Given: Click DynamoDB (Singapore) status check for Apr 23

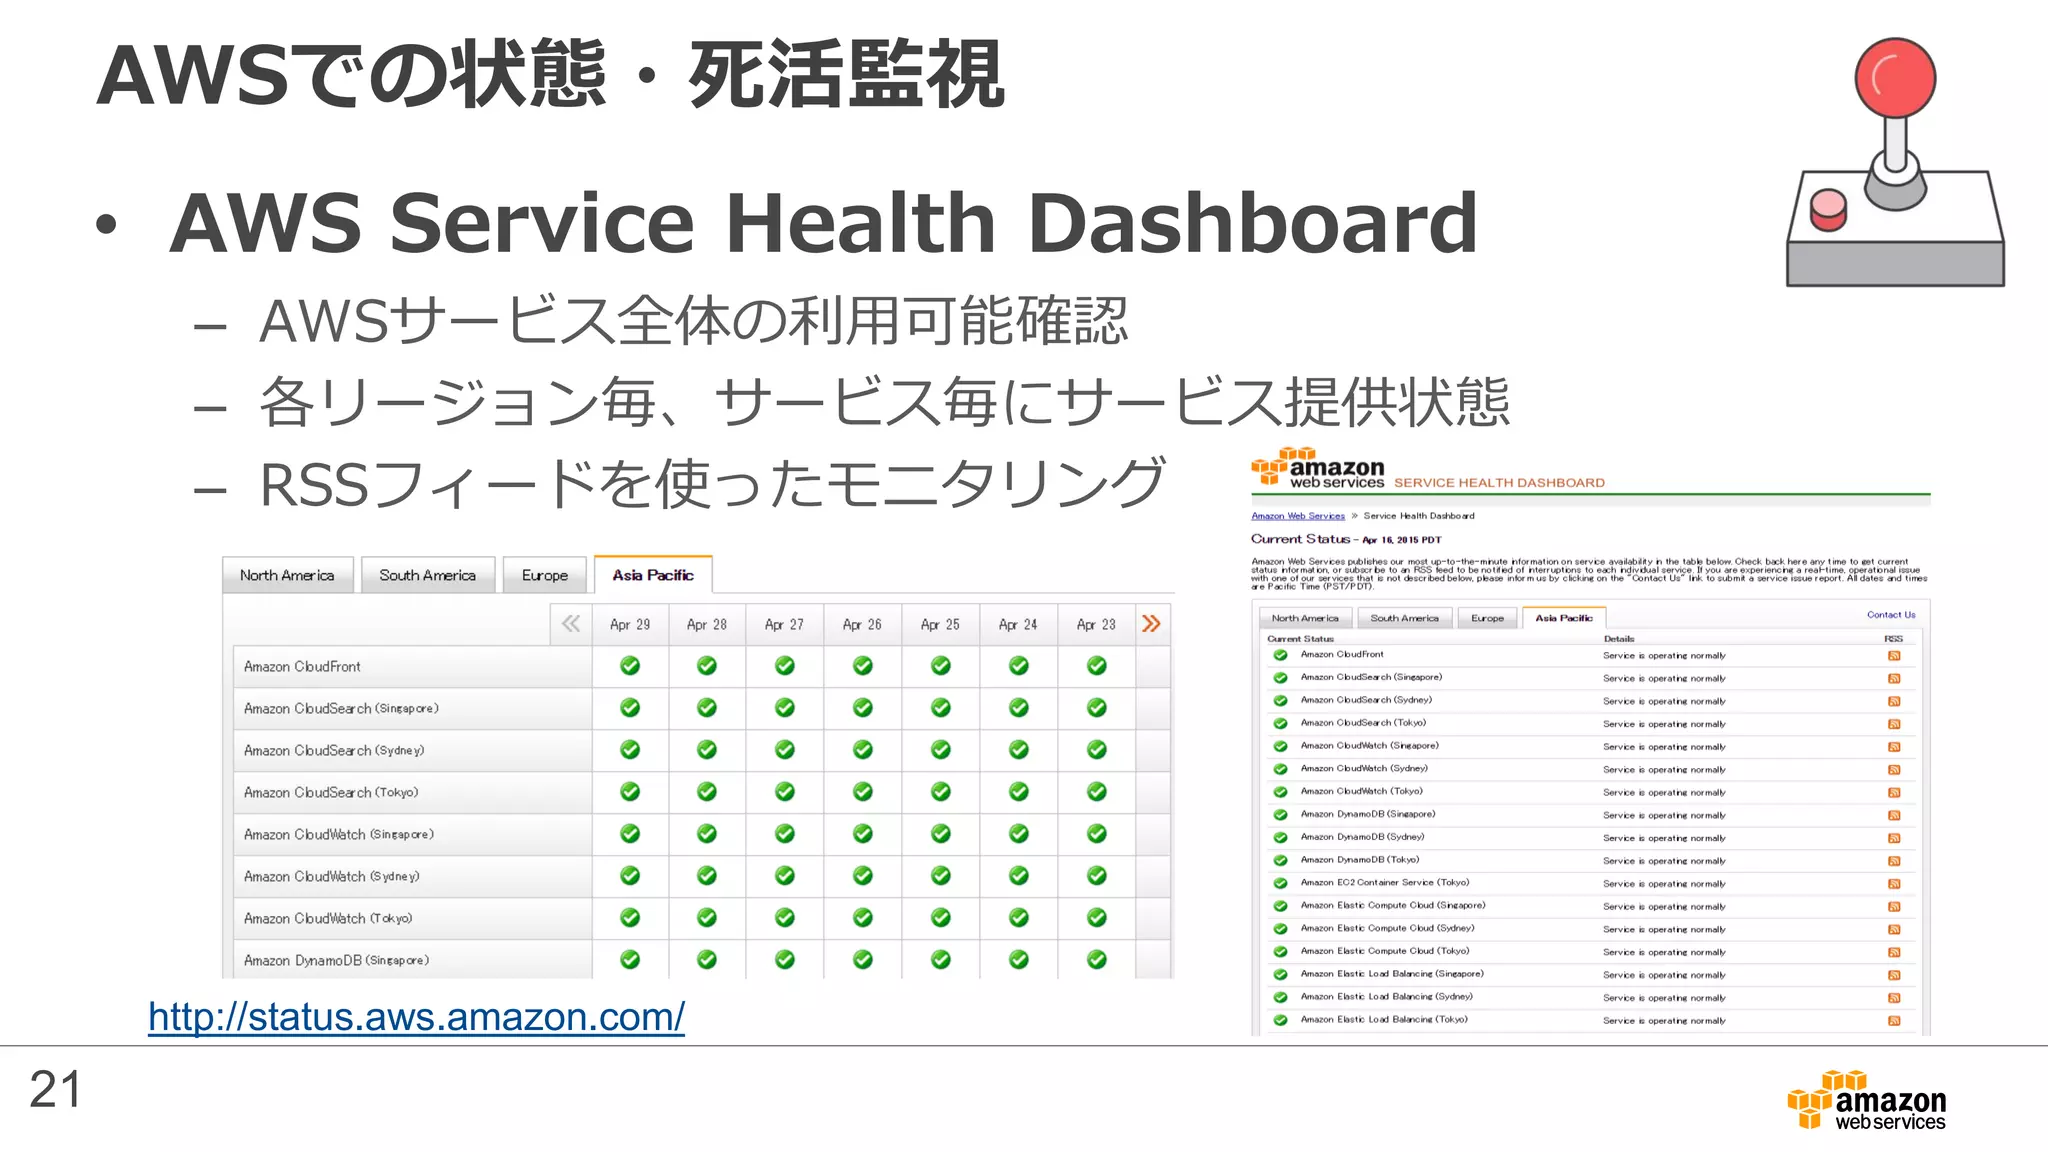Looking at the screenshot, I should [1097, 960].
